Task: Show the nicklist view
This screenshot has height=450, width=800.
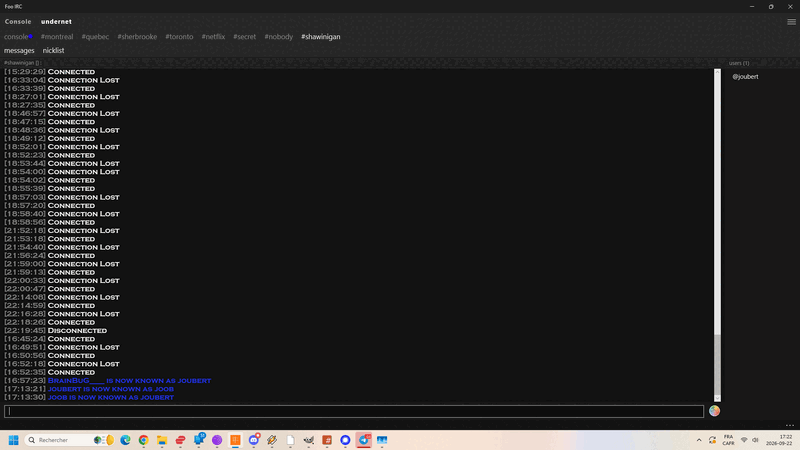Action: click(54, 51)
